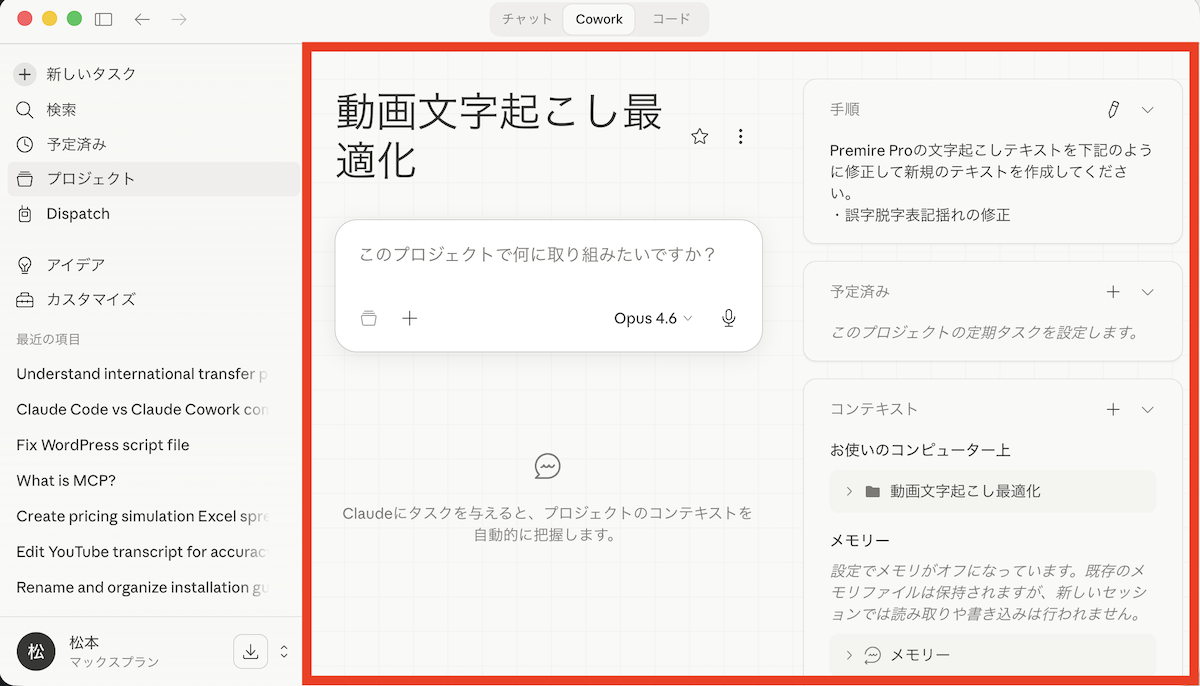Add a scheduled task with 予定済み plus
This screenshot has height=686, width=1200.
[x=1113, y=292]
